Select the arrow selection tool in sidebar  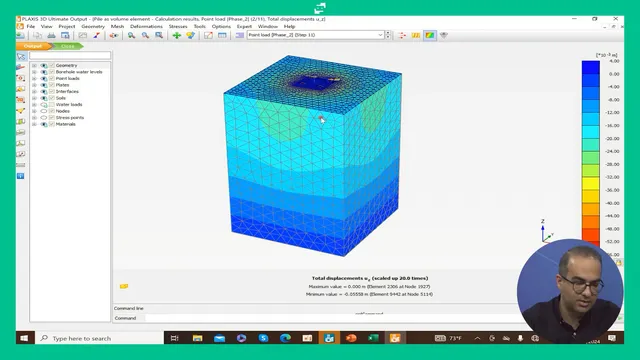21,56
